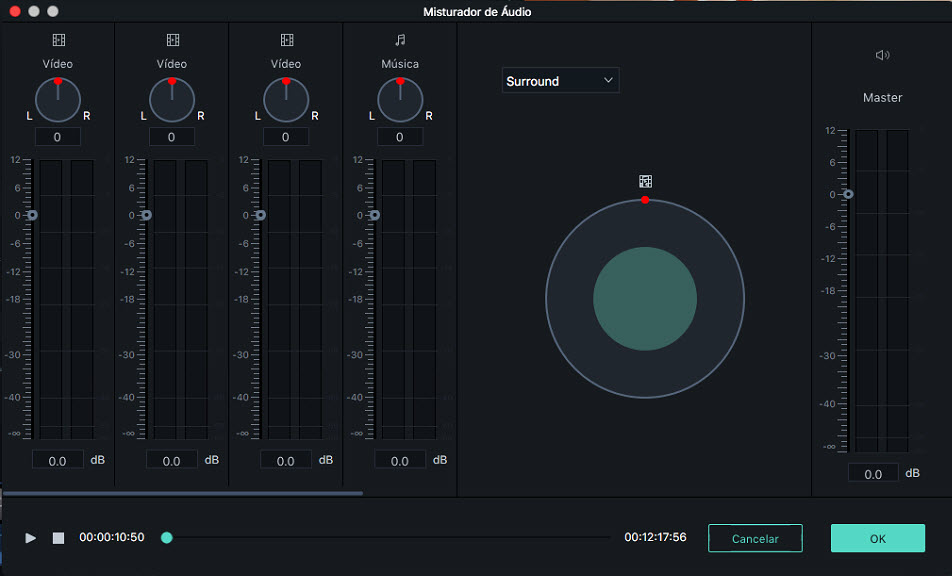
Task: Click the first Vídeo track film icon
Action: point(58,40)
